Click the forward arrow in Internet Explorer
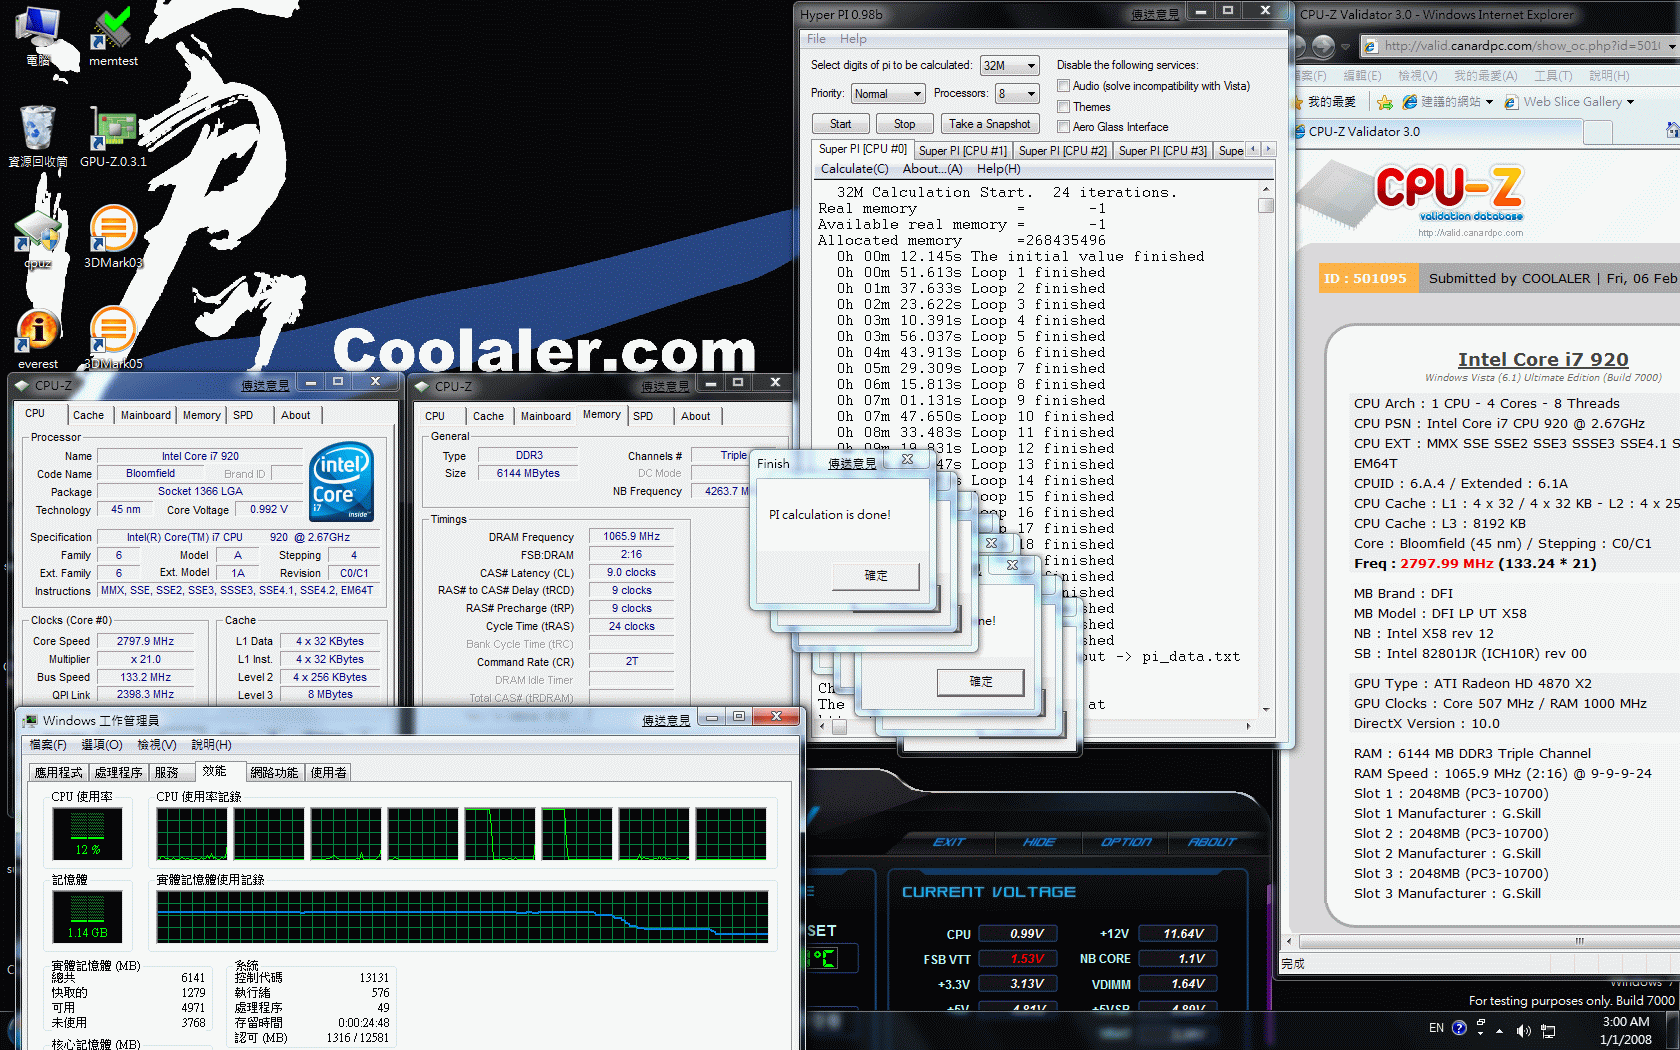The height and width of the screenshot is (1050, 1680). tap(1323, 46)
